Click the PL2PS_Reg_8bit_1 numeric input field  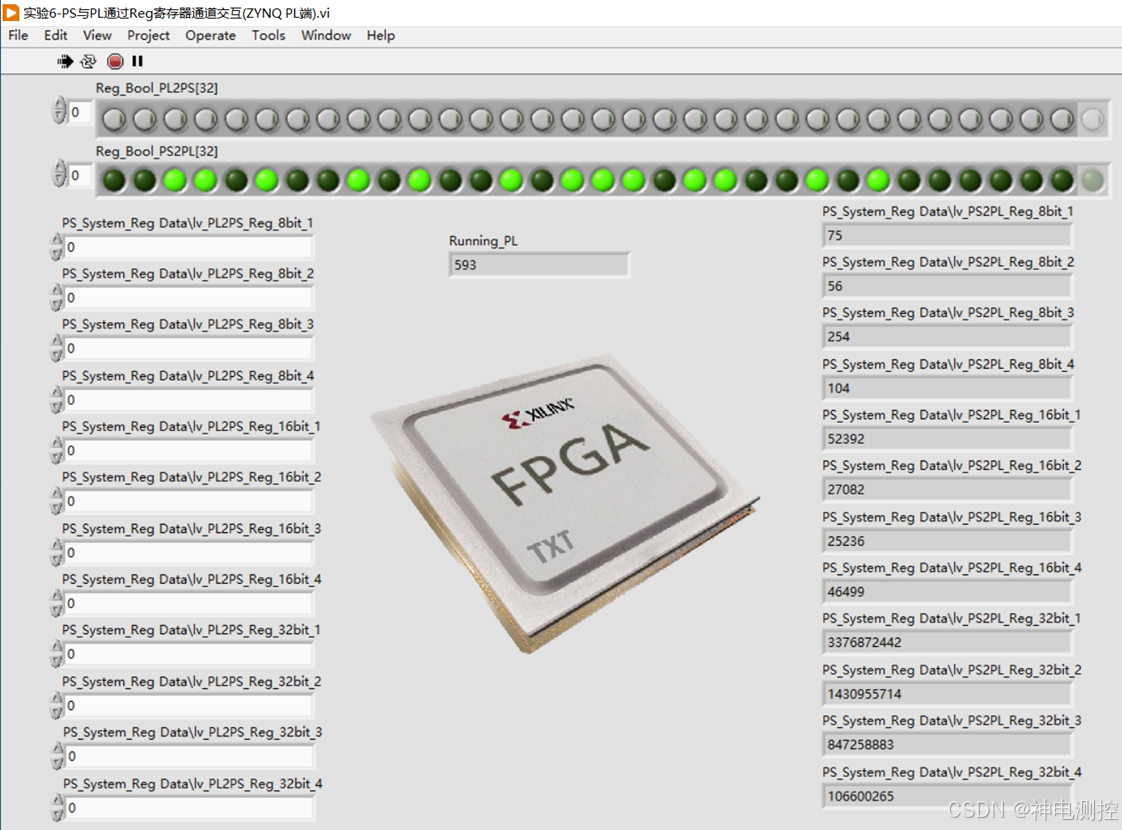coord(189,248)
